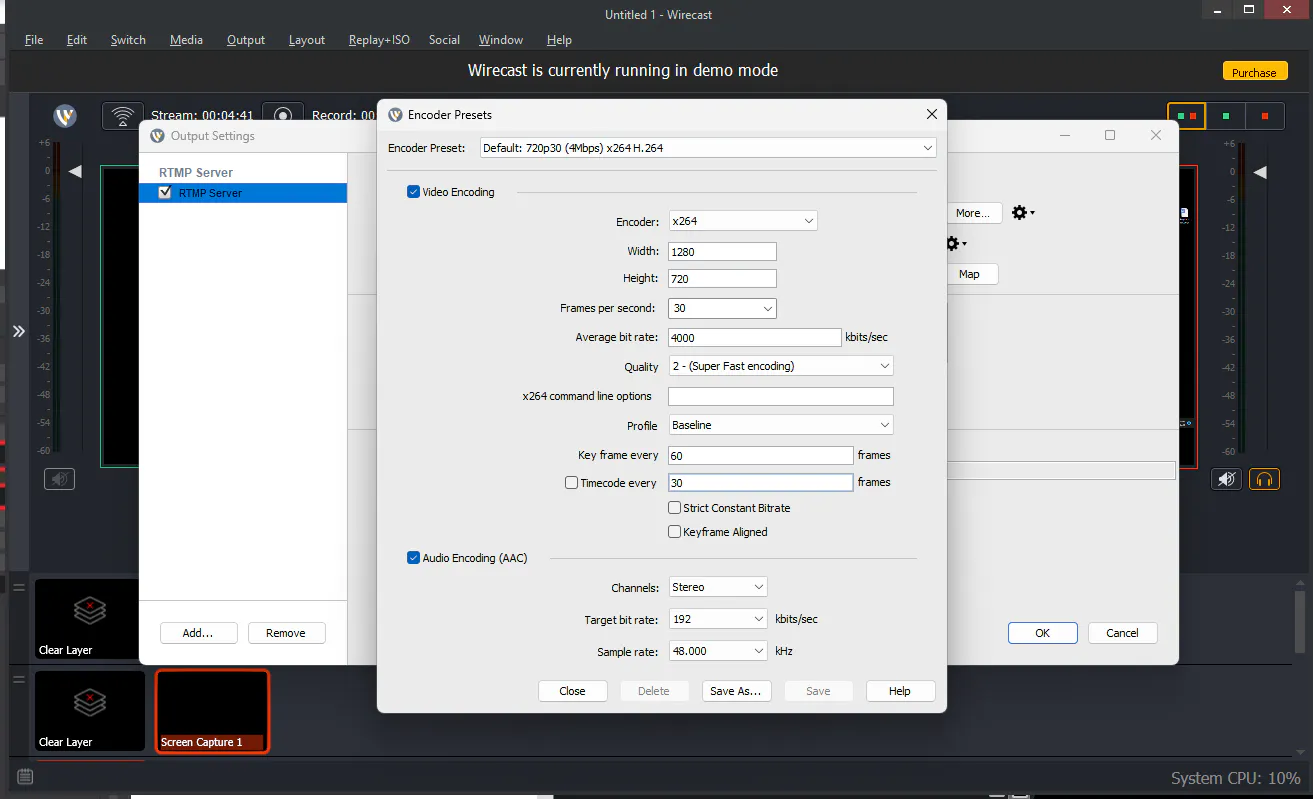Select Clear Layer shot beside Screen Capture 1
The image size is (1313, 799).
(x=90, y=711)
